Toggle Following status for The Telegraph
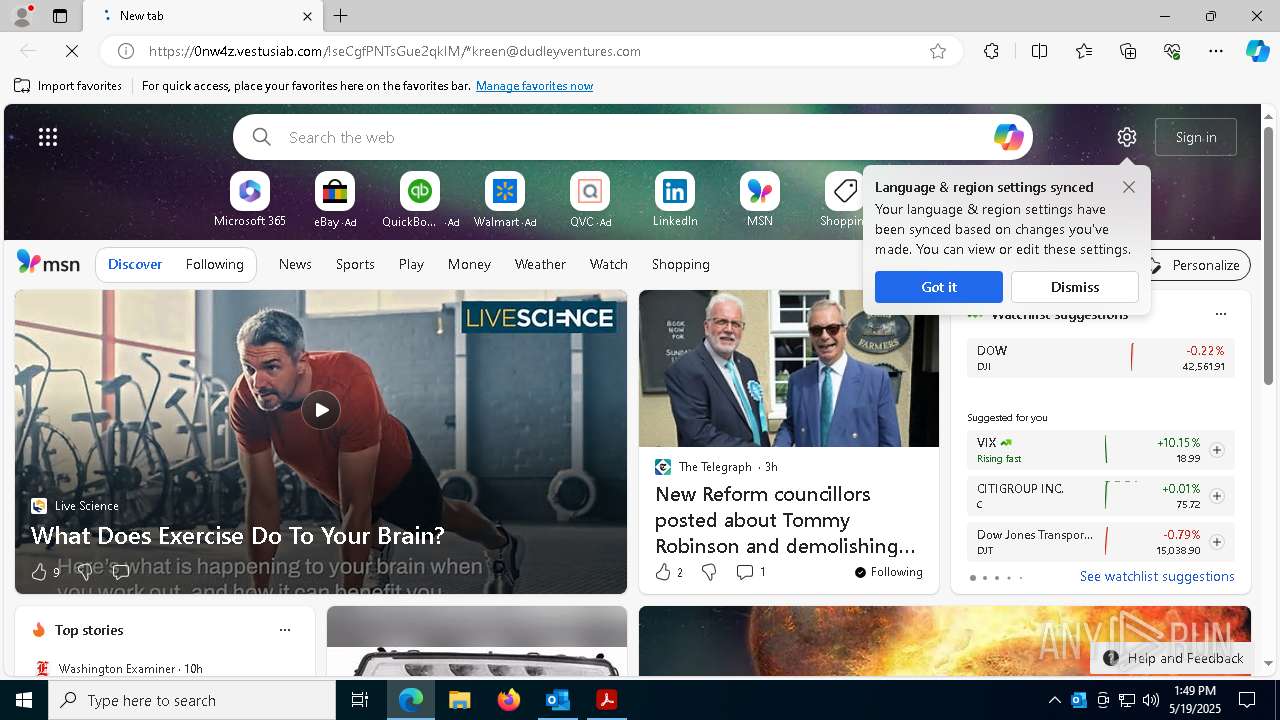The width and height of the screenshot is (1280, 720). coord(889,572)
